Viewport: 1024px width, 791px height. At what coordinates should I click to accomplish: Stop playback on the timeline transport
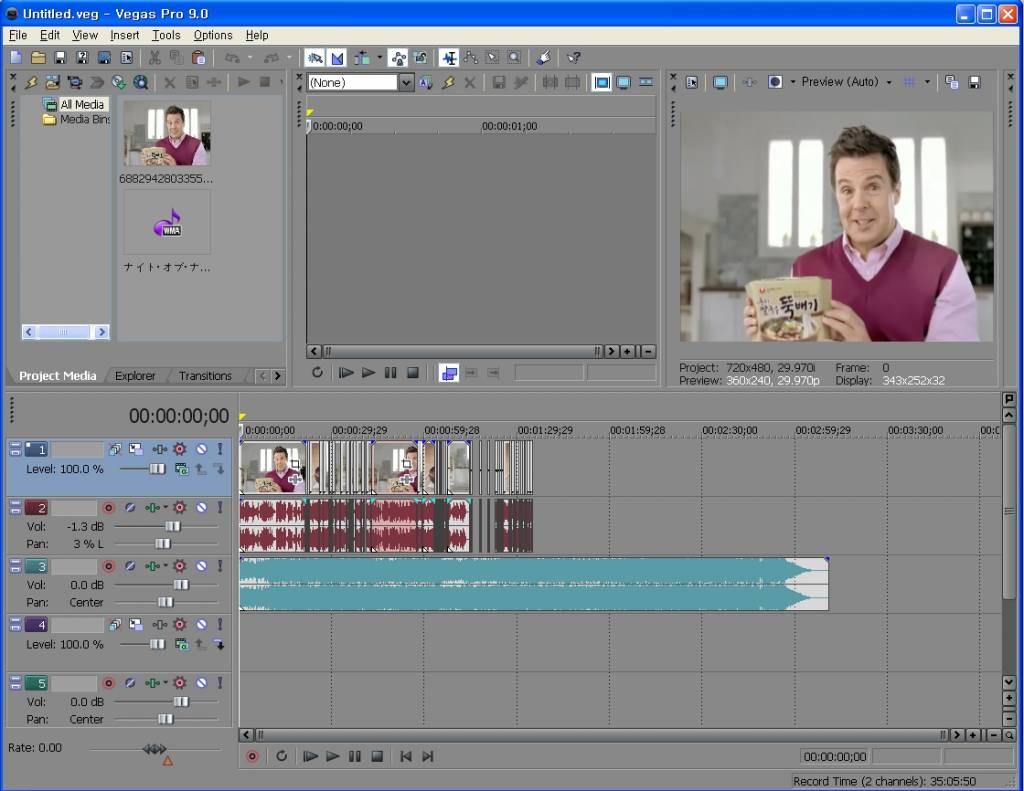[377, 756]
